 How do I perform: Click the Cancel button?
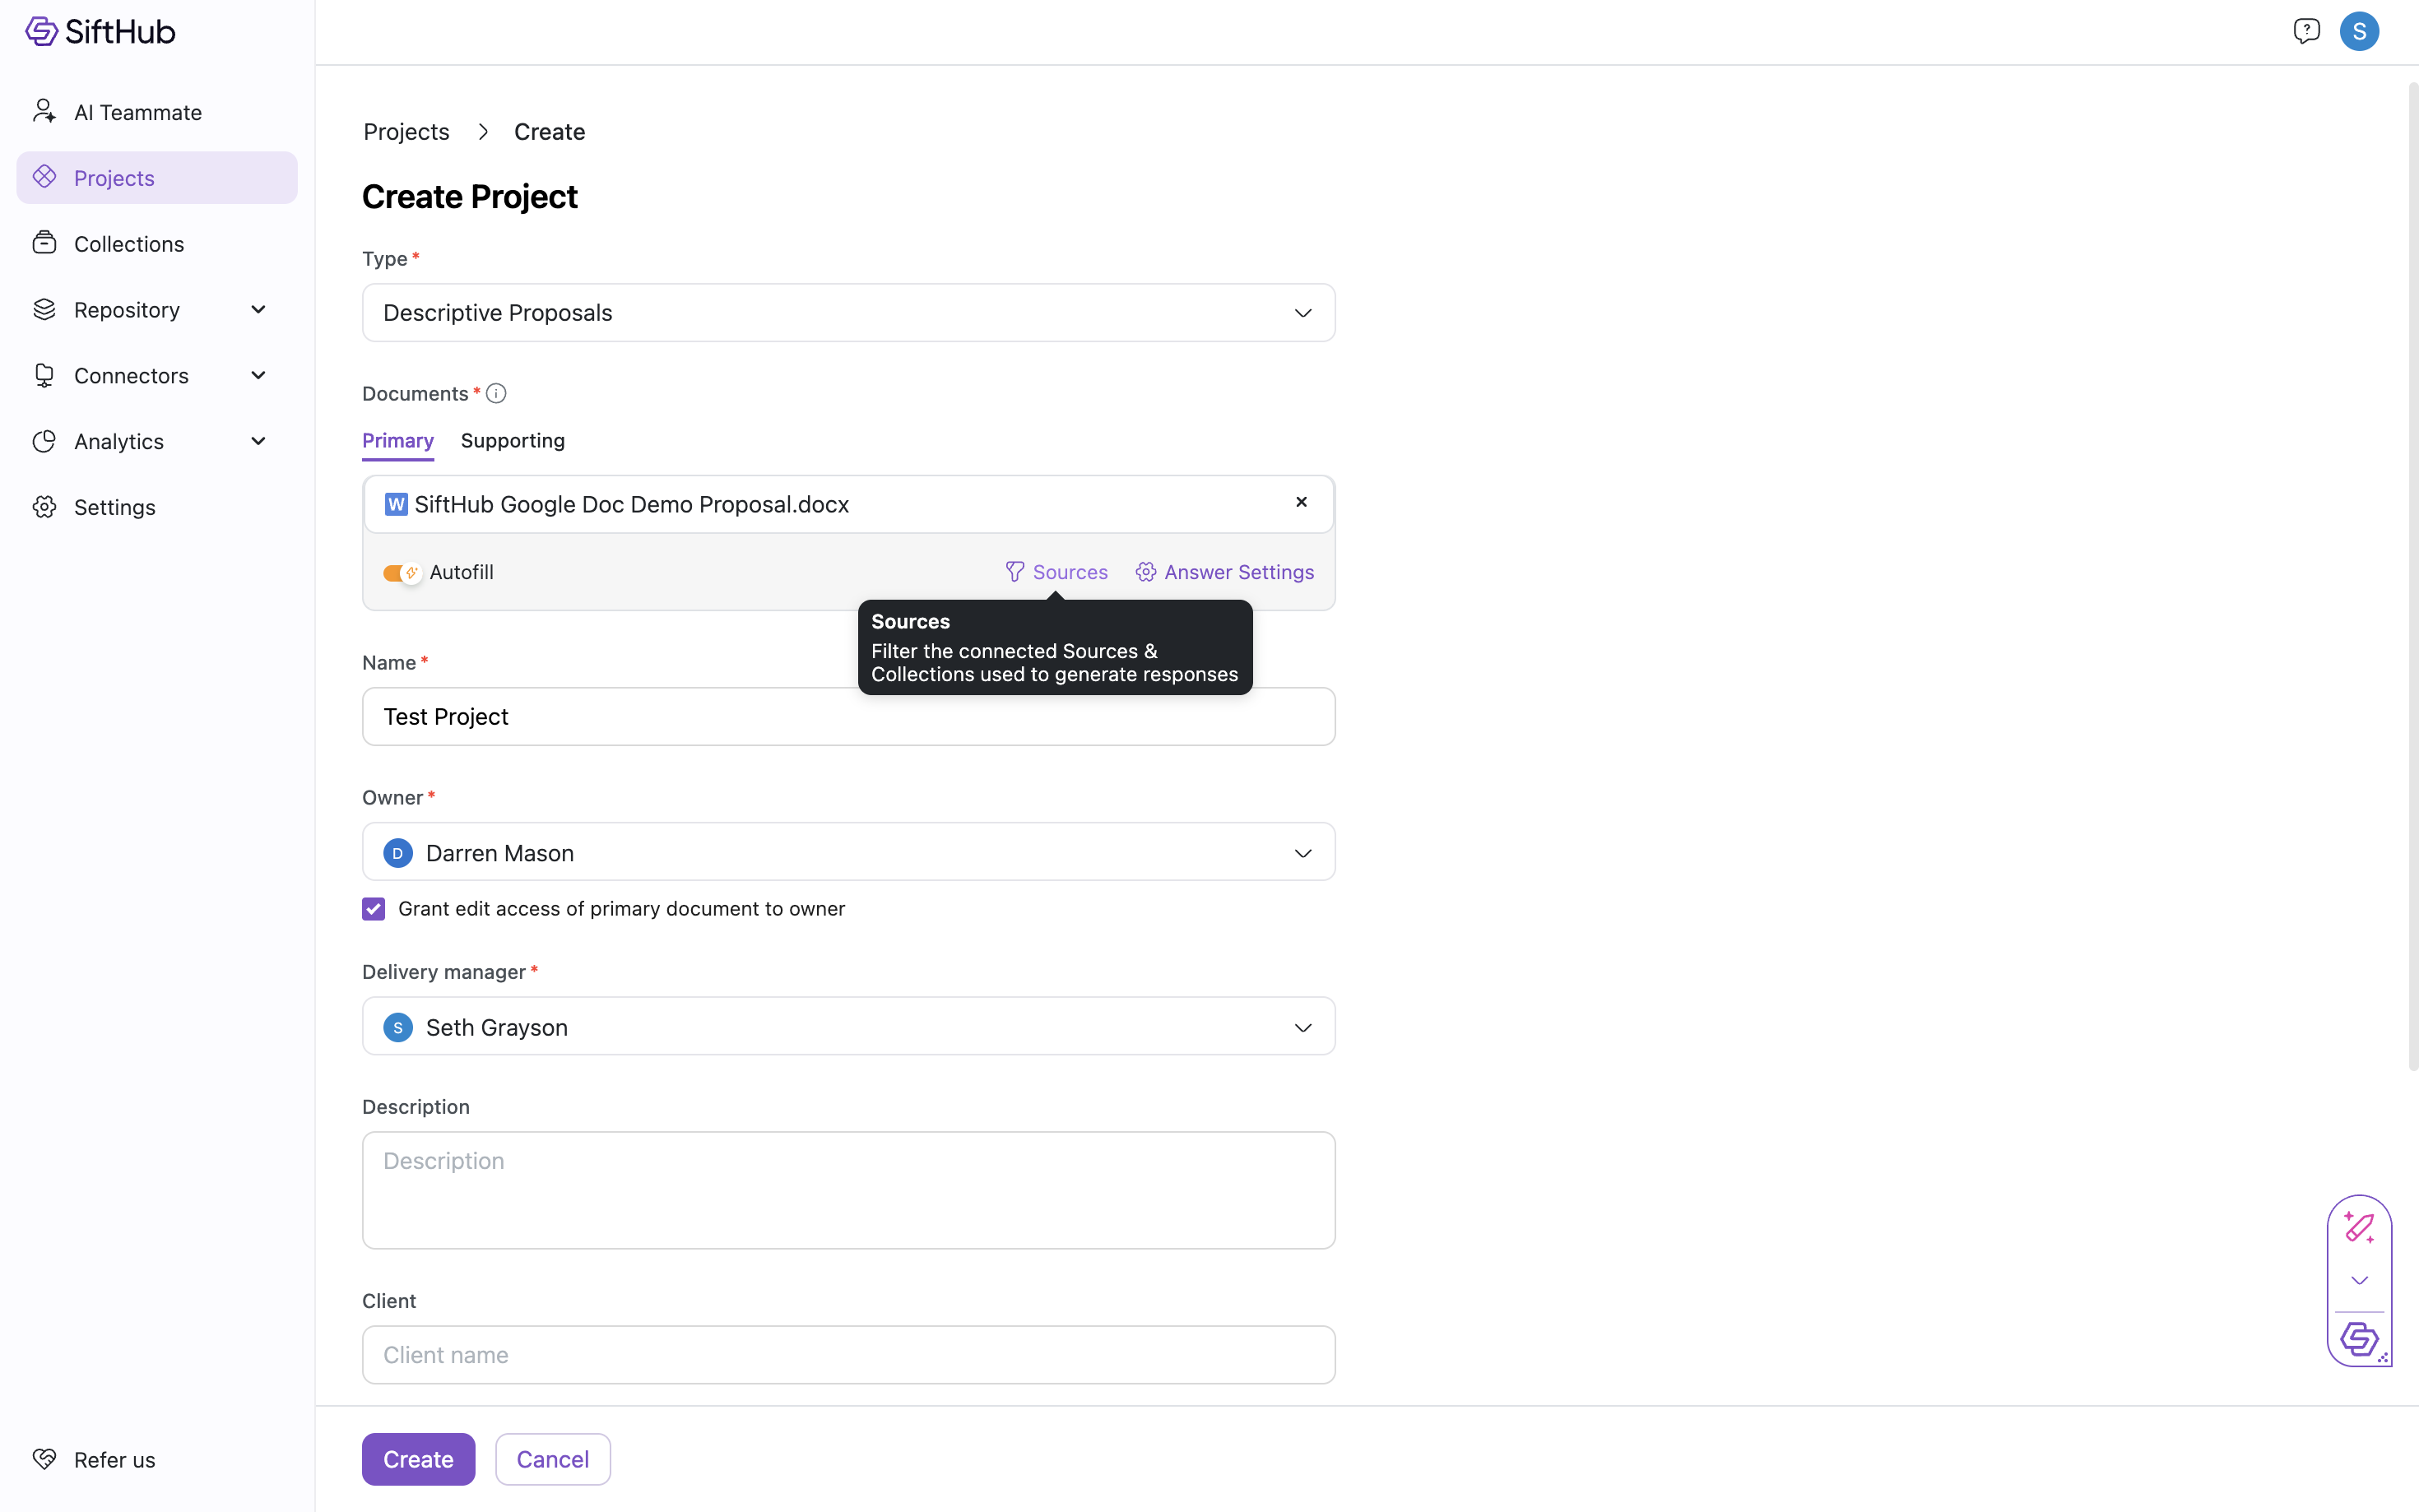tap(552, 1459)
